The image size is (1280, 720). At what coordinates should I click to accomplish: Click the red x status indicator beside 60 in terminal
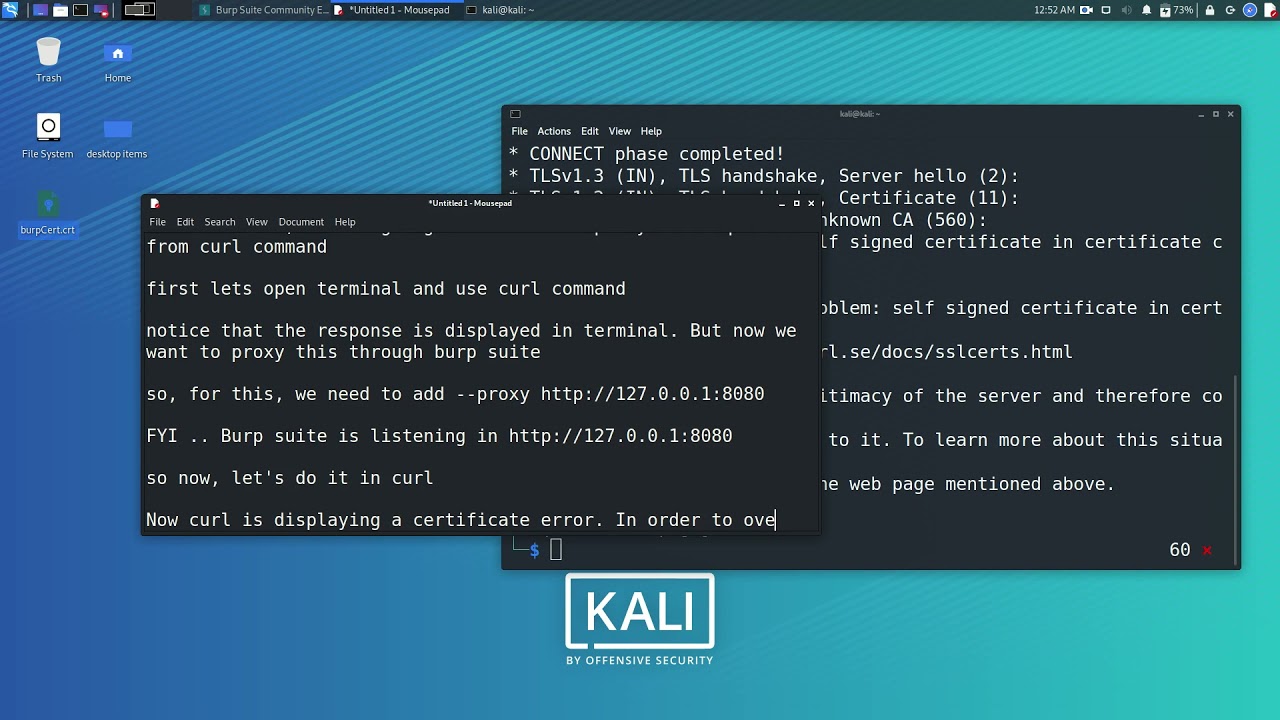click(x=1207, y=550)
